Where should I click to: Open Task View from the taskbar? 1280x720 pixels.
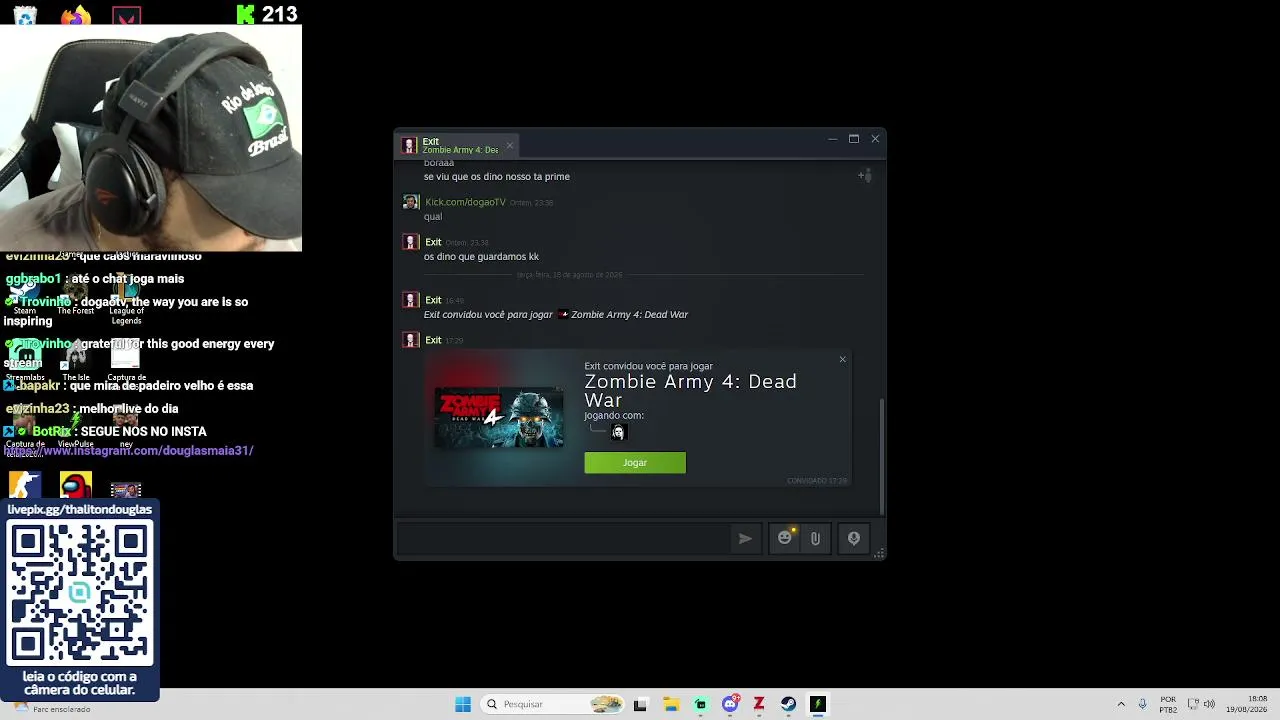tap(640, 704)
